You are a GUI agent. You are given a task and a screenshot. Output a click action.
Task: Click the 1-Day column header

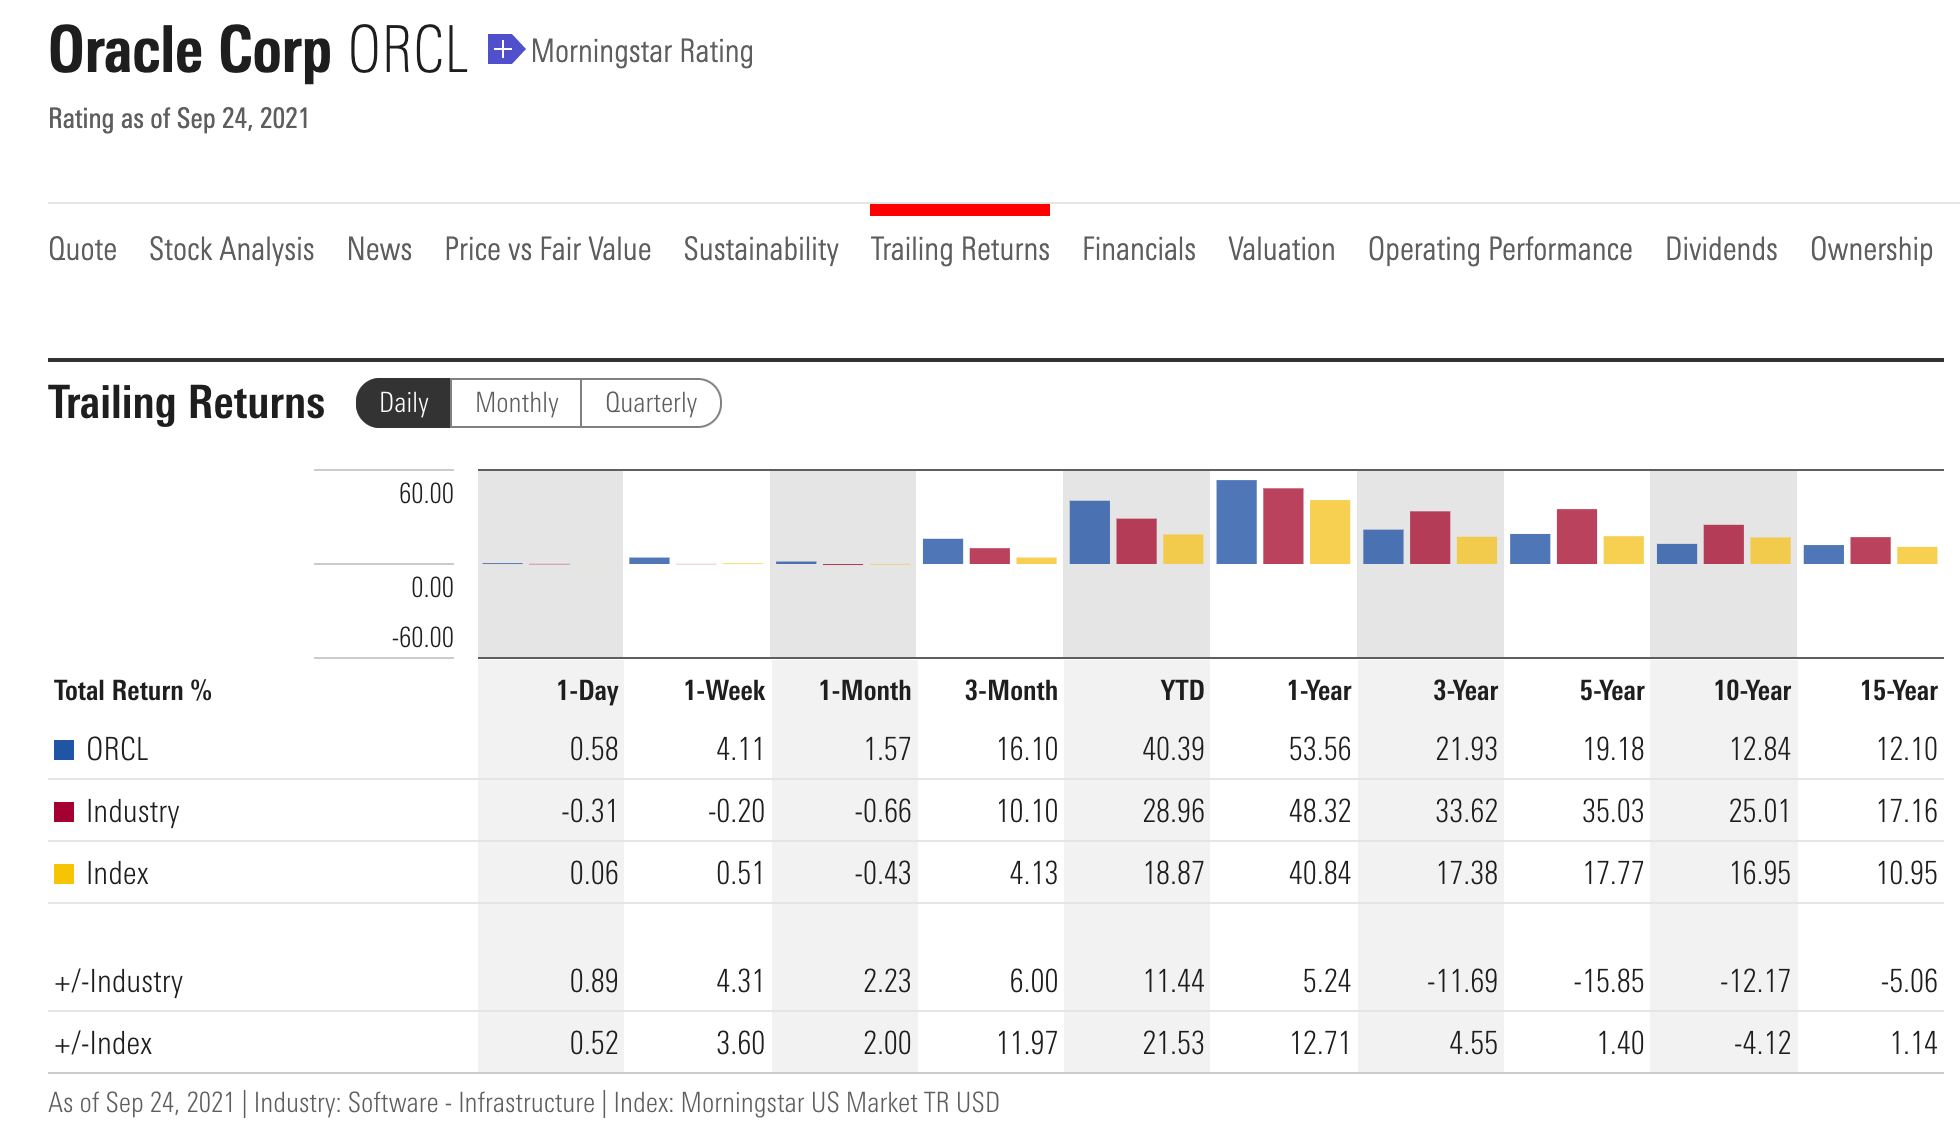[587, 690]
